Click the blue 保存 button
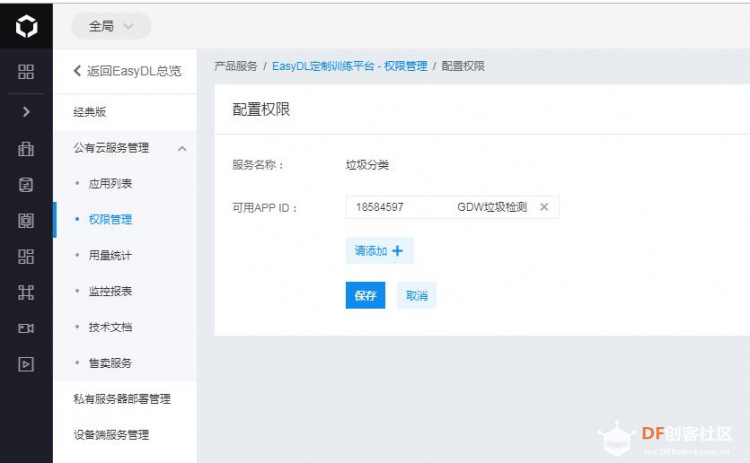Image resolution: width=750 pixels, height=463 pixels. [x=365, y=296]
